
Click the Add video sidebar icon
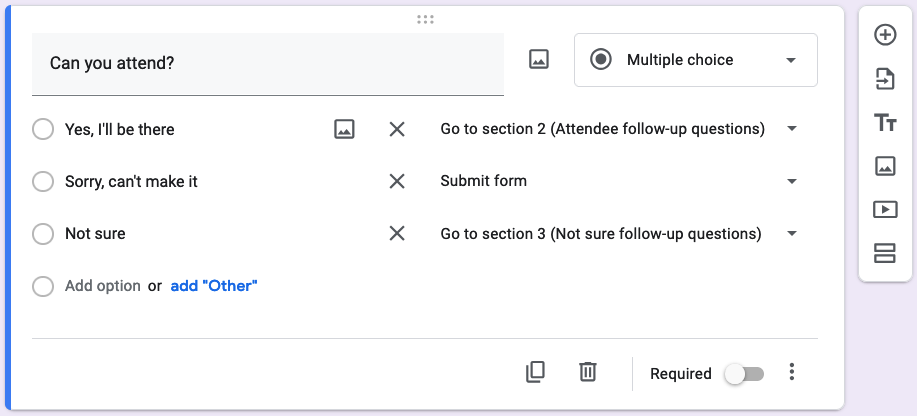(885, 209)
